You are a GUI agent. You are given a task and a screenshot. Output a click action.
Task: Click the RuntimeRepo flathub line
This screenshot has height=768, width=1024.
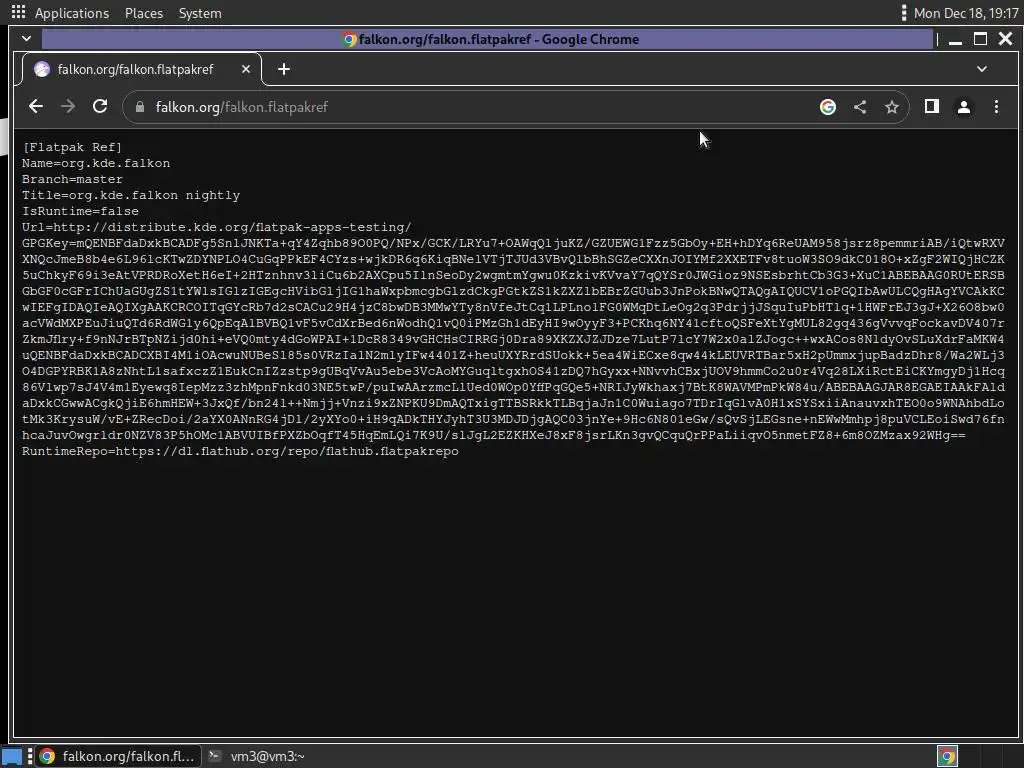pyautogui.click(x=240, y=451)
